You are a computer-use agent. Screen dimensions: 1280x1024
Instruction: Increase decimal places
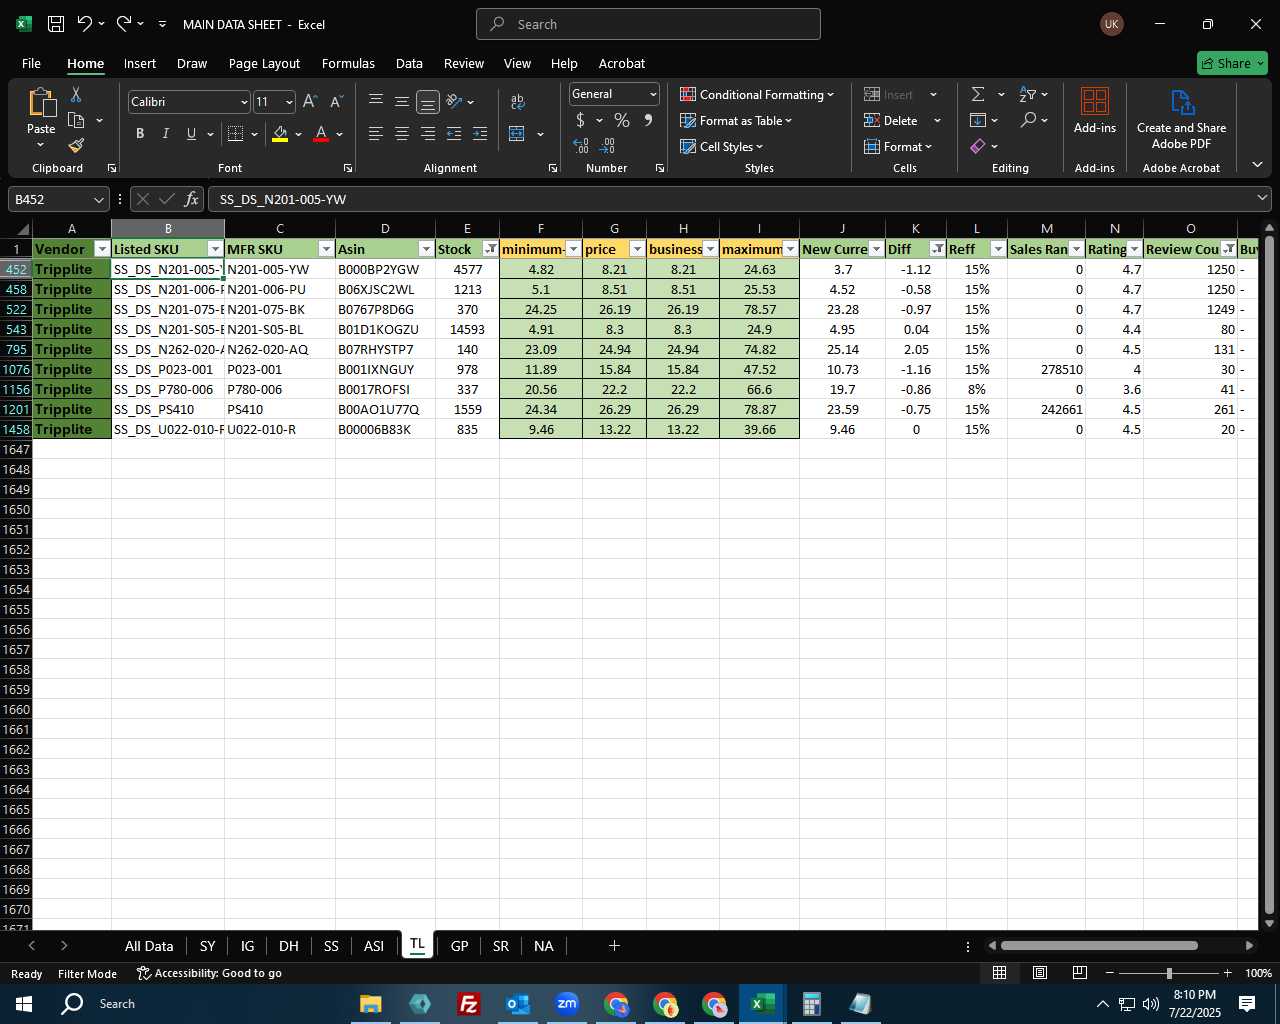point(581,146)
